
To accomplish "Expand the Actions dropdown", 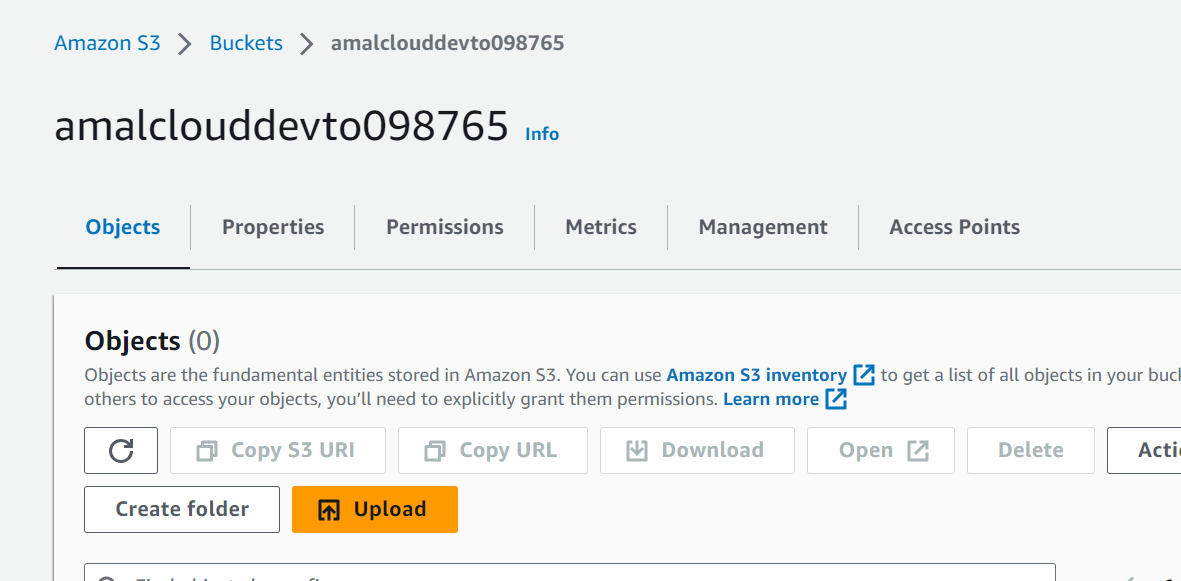I will click(x=1155, y=450).
